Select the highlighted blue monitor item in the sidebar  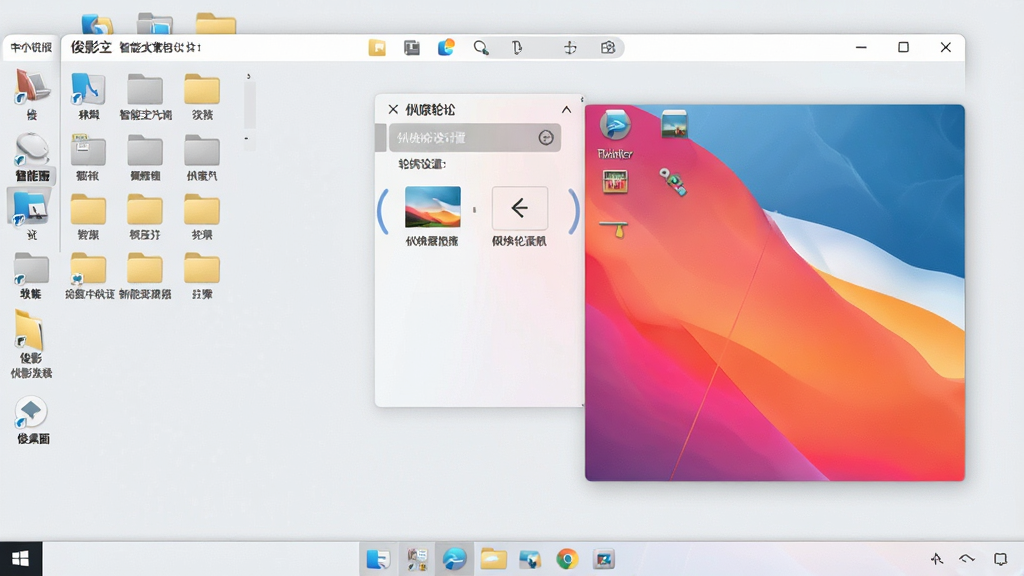pos(29,208)
